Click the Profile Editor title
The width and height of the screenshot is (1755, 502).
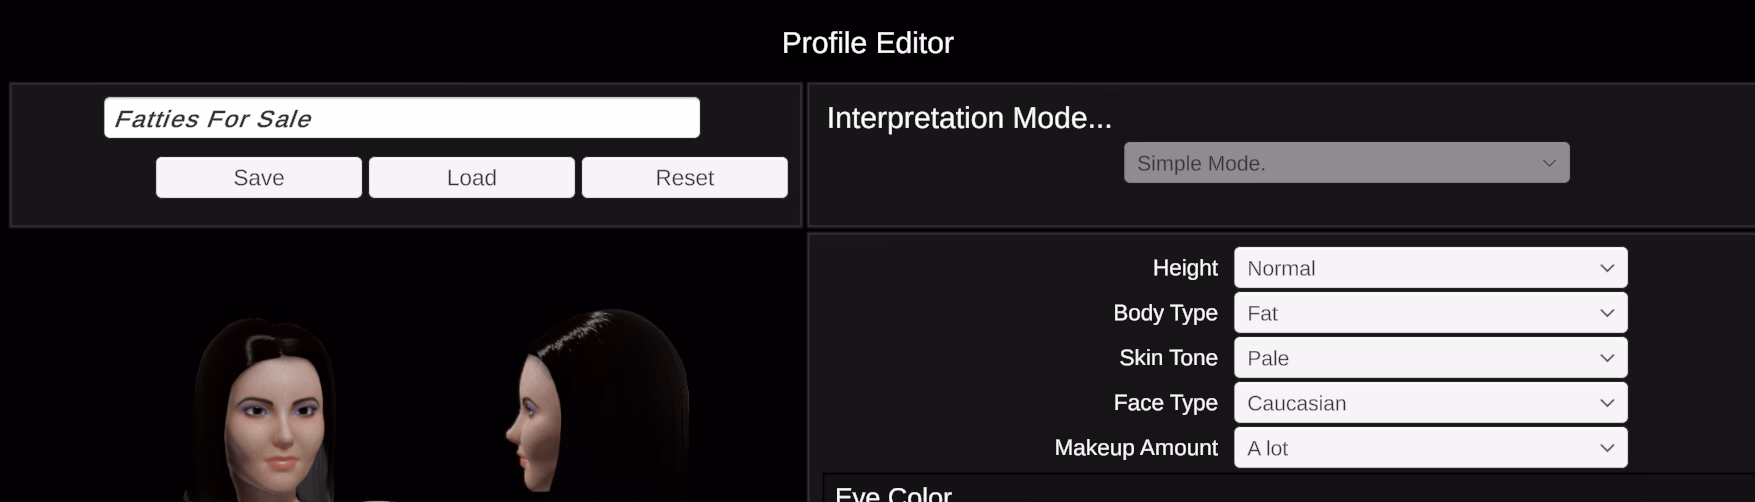tap(868, 43)
